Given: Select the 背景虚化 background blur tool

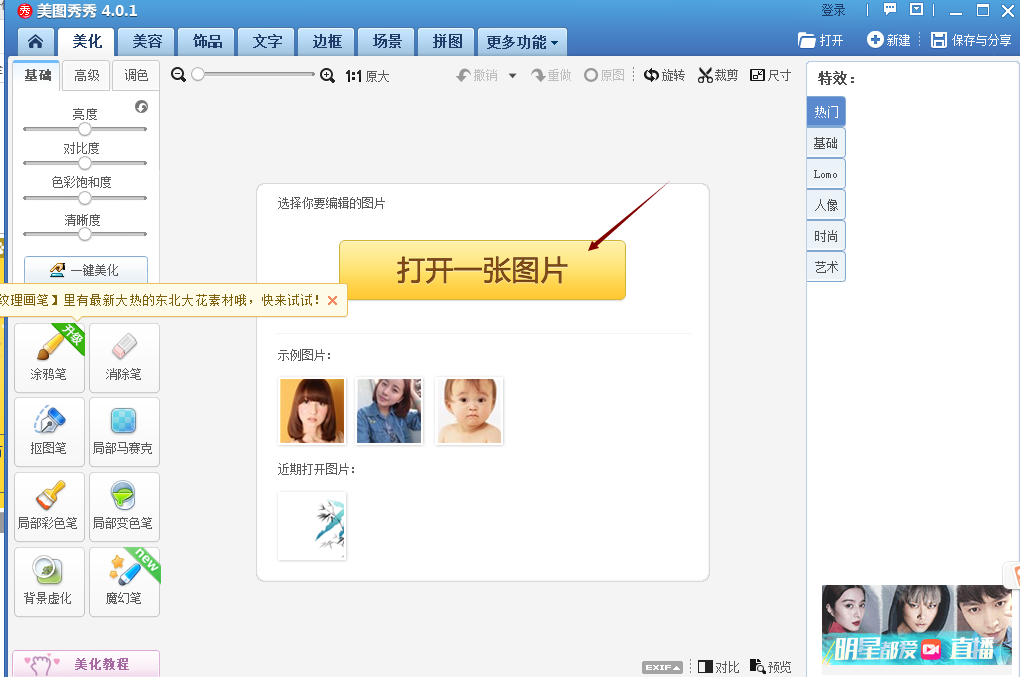Looking at the screenshot, I should (49, 581).
